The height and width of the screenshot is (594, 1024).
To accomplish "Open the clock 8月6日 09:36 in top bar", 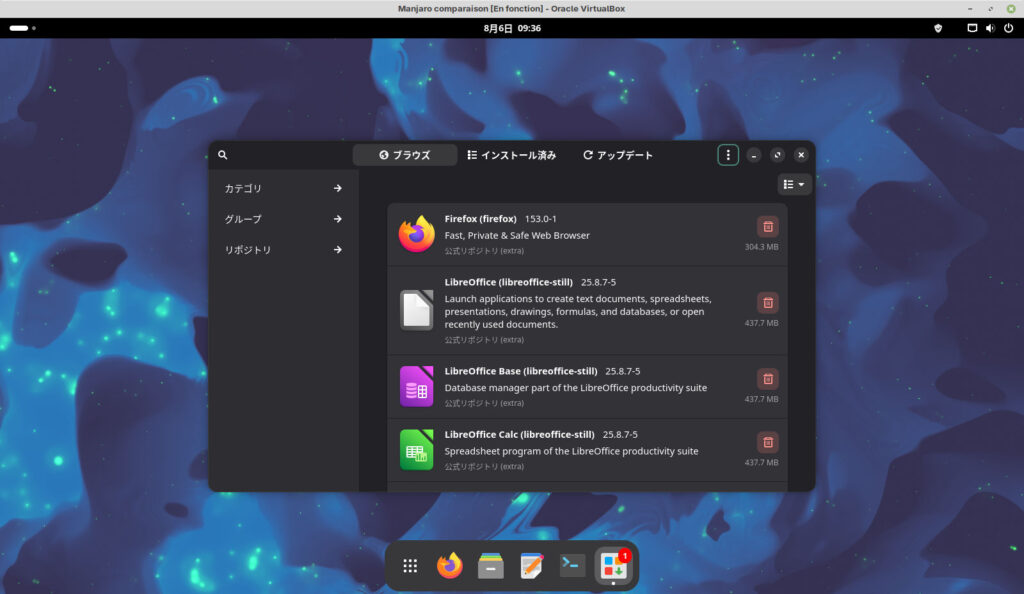I will click(x=512, y=28).
